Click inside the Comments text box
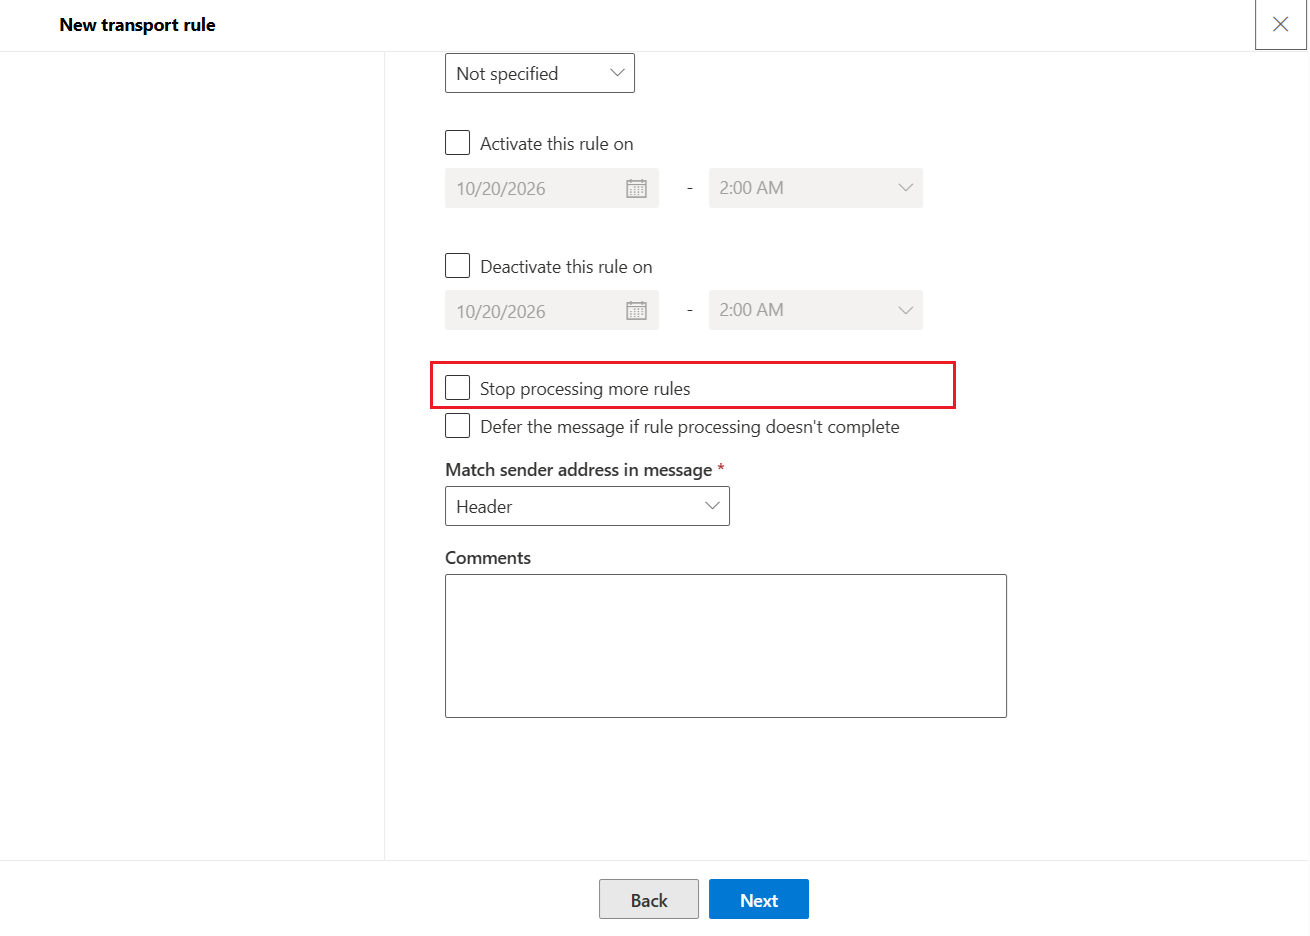 726,646
